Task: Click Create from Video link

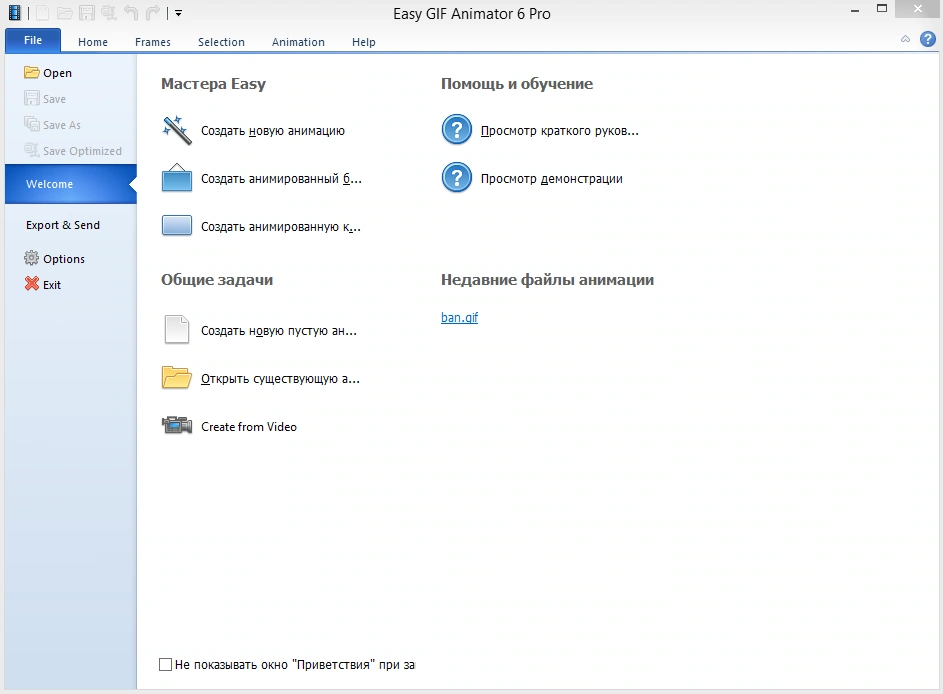Action: click(x=249, y=427)
